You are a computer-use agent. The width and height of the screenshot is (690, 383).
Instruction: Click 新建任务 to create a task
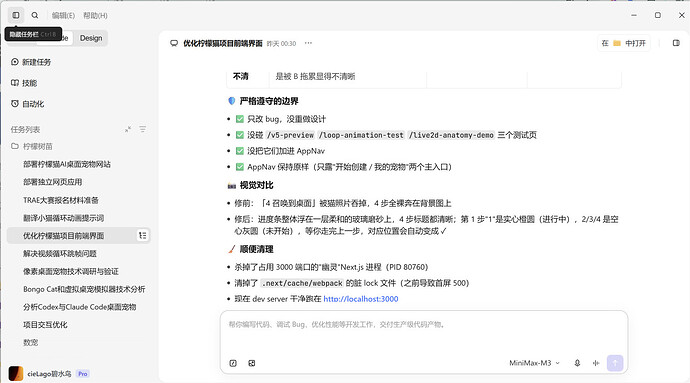pos(31,62)
